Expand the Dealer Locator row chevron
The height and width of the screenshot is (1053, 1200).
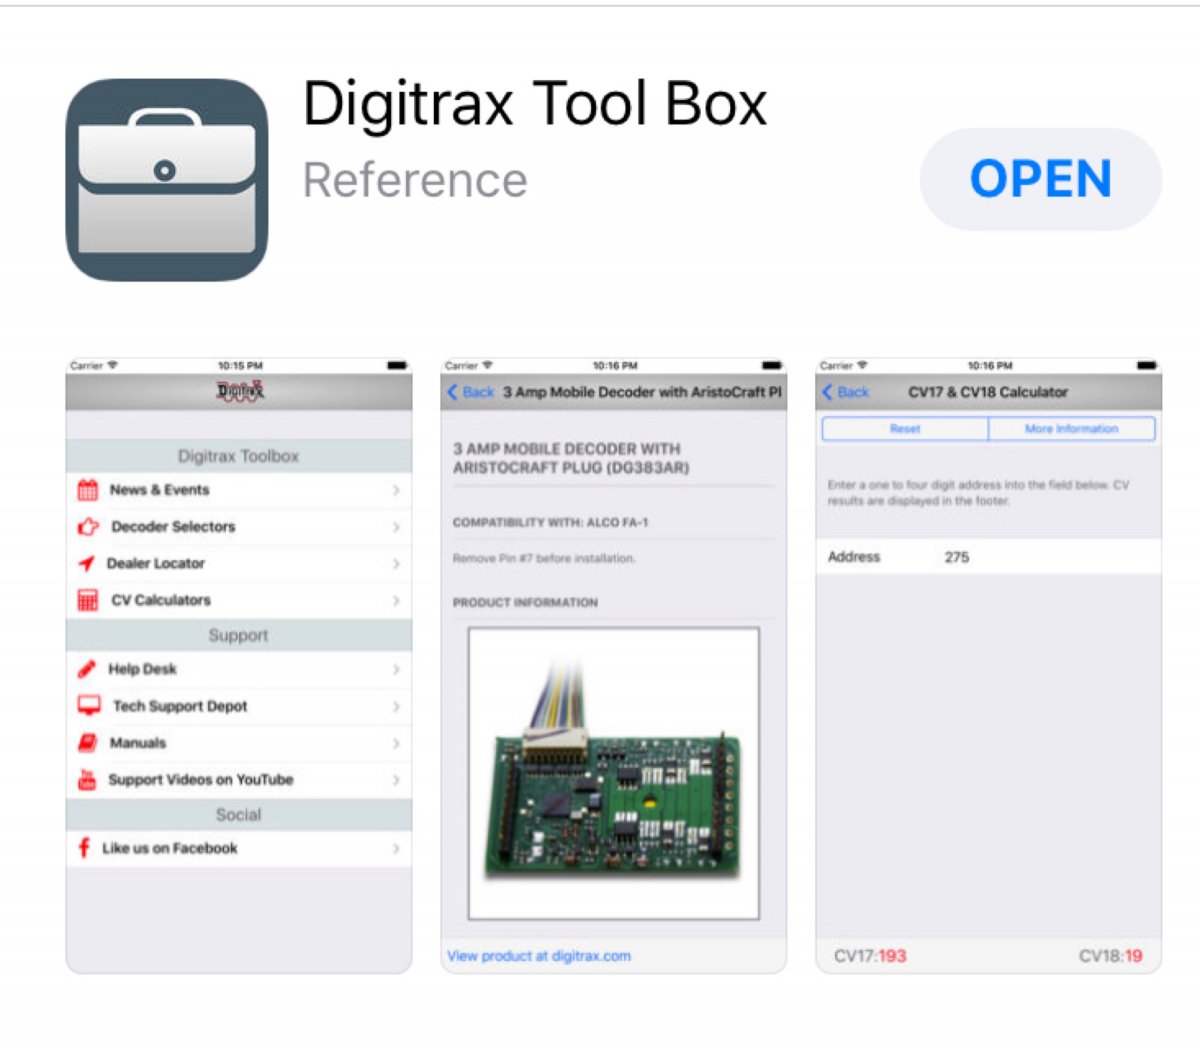pyautogui.click(x=396, y=564)
